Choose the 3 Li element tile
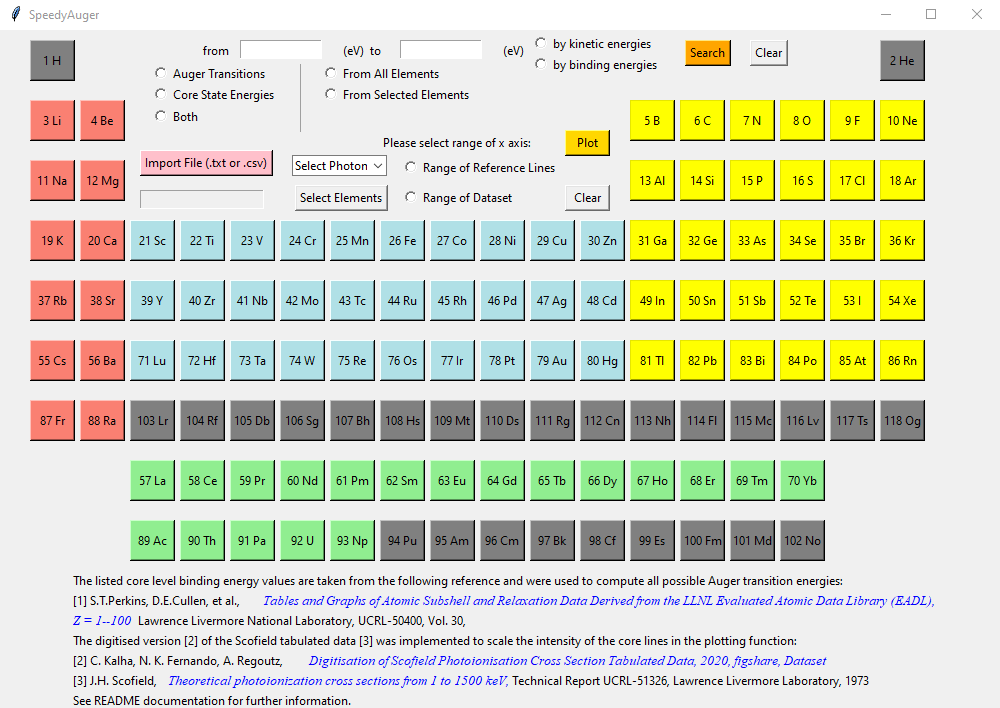This screenshot has width=1000, height=708. point(52,121)
